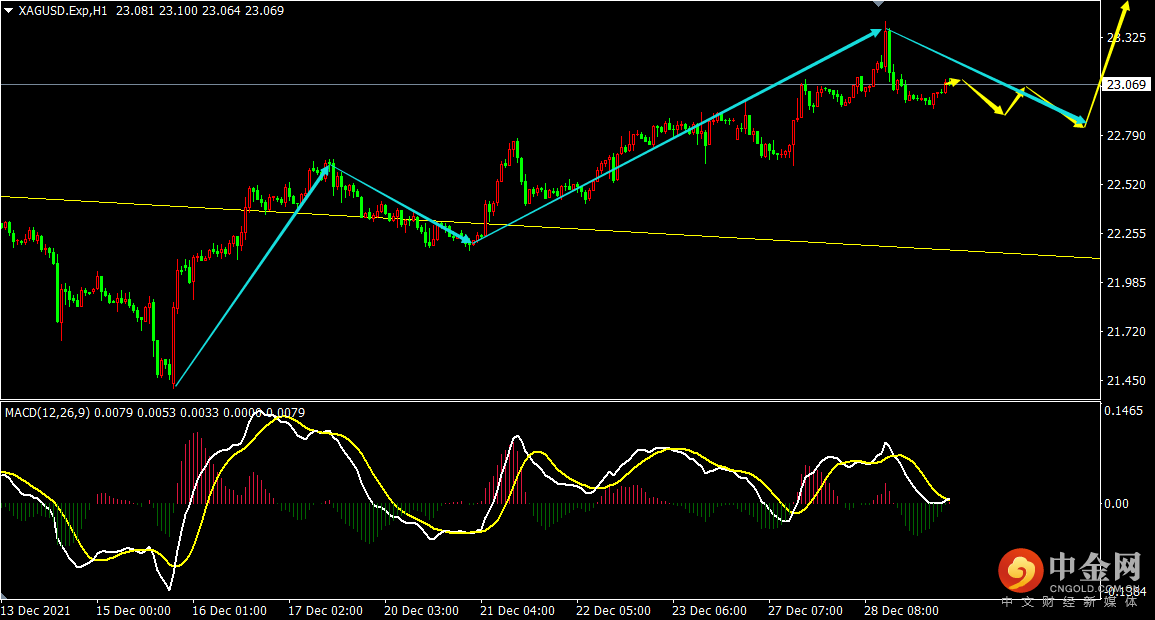Click the 22.520 price scale value

pyautogui.click(x=1126, y=185)
